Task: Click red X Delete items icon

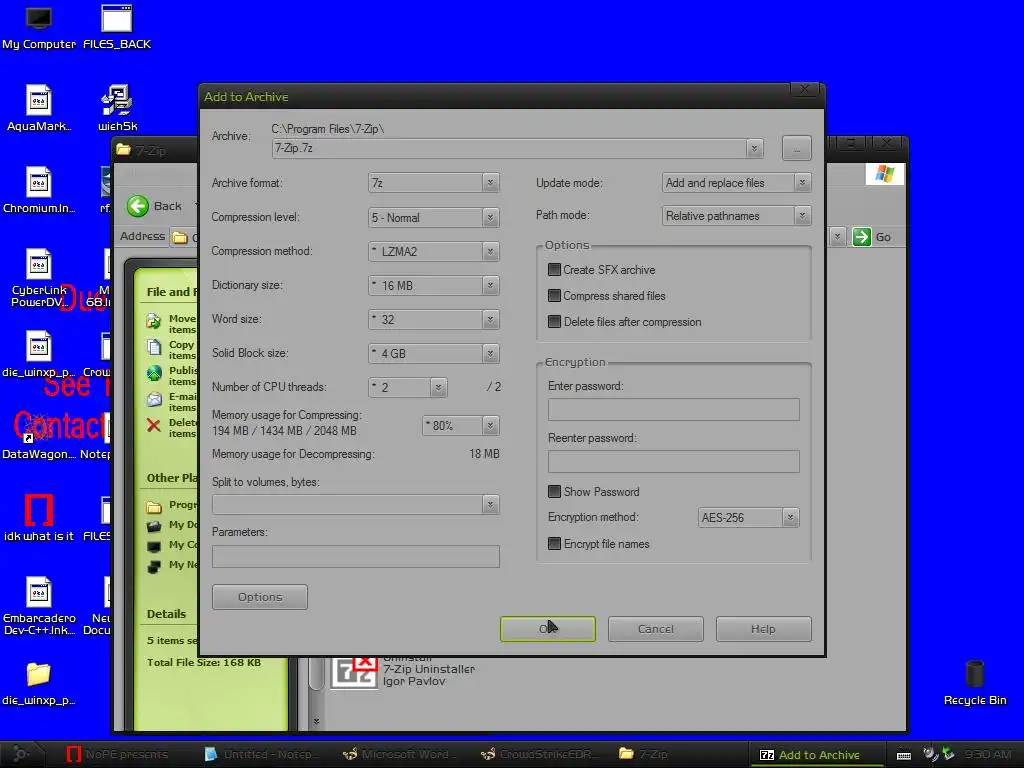Action: point(153,425)
